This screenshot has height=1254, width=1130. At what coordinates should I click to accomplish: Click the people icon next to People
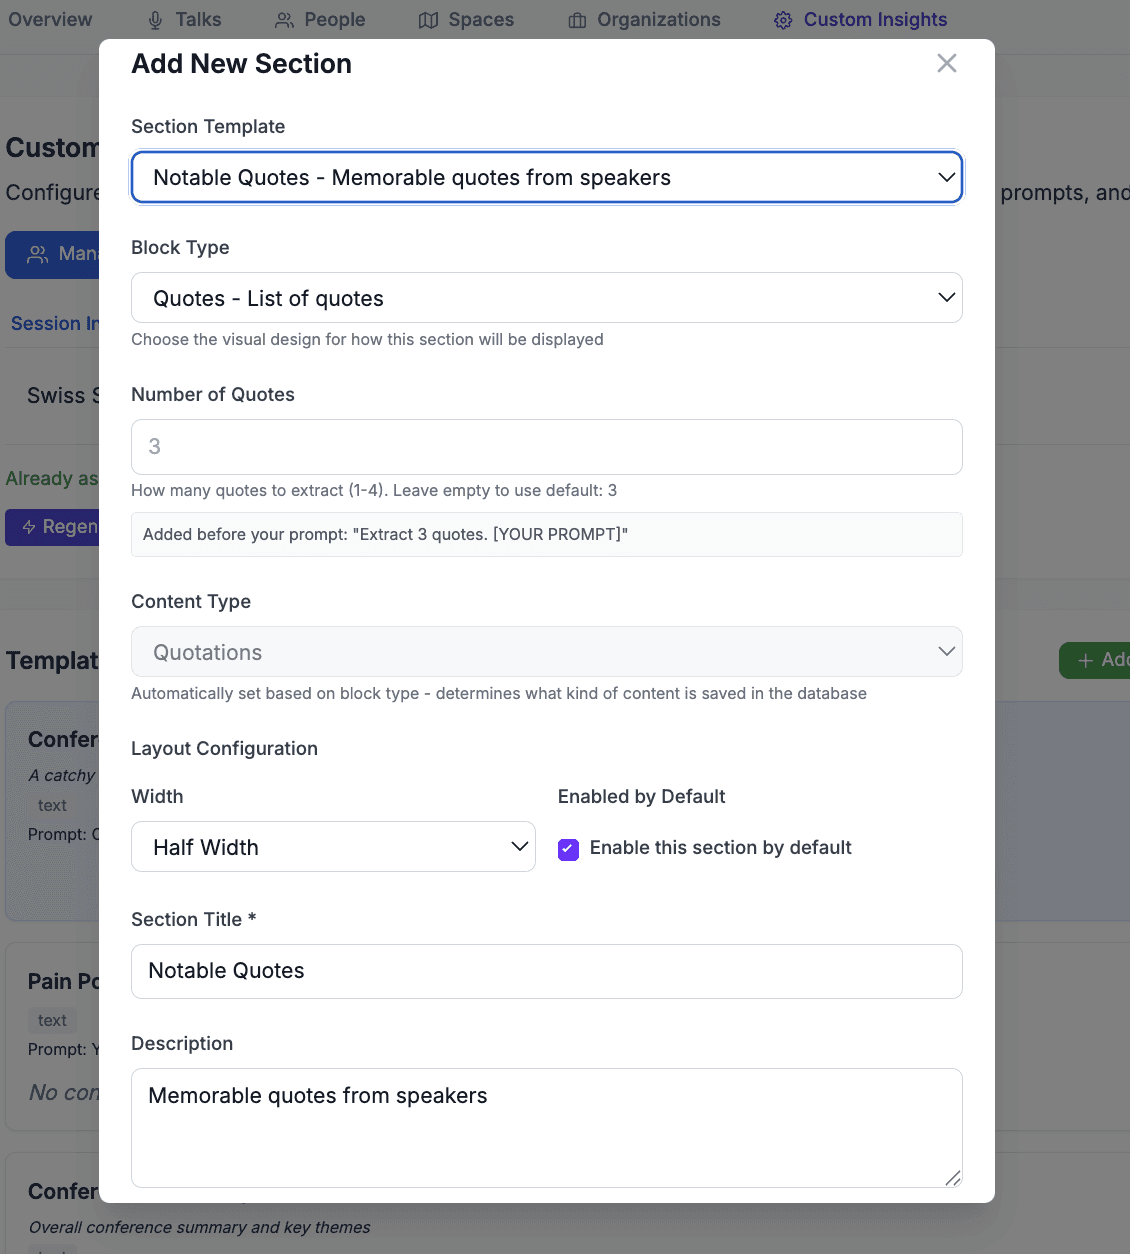point(285,21)
